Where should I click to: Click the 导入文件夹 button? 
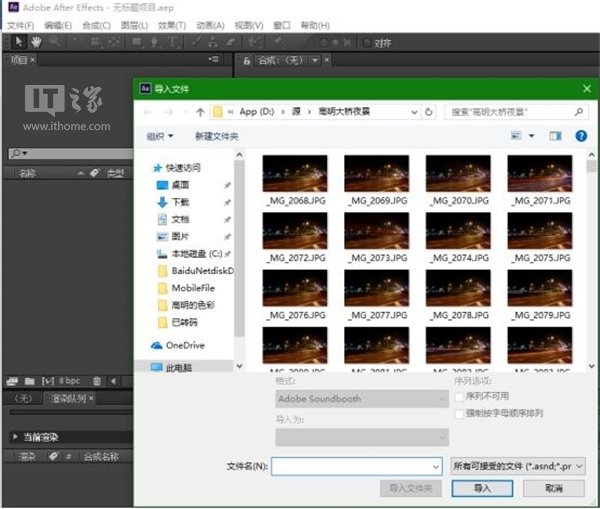coord(411,488)
